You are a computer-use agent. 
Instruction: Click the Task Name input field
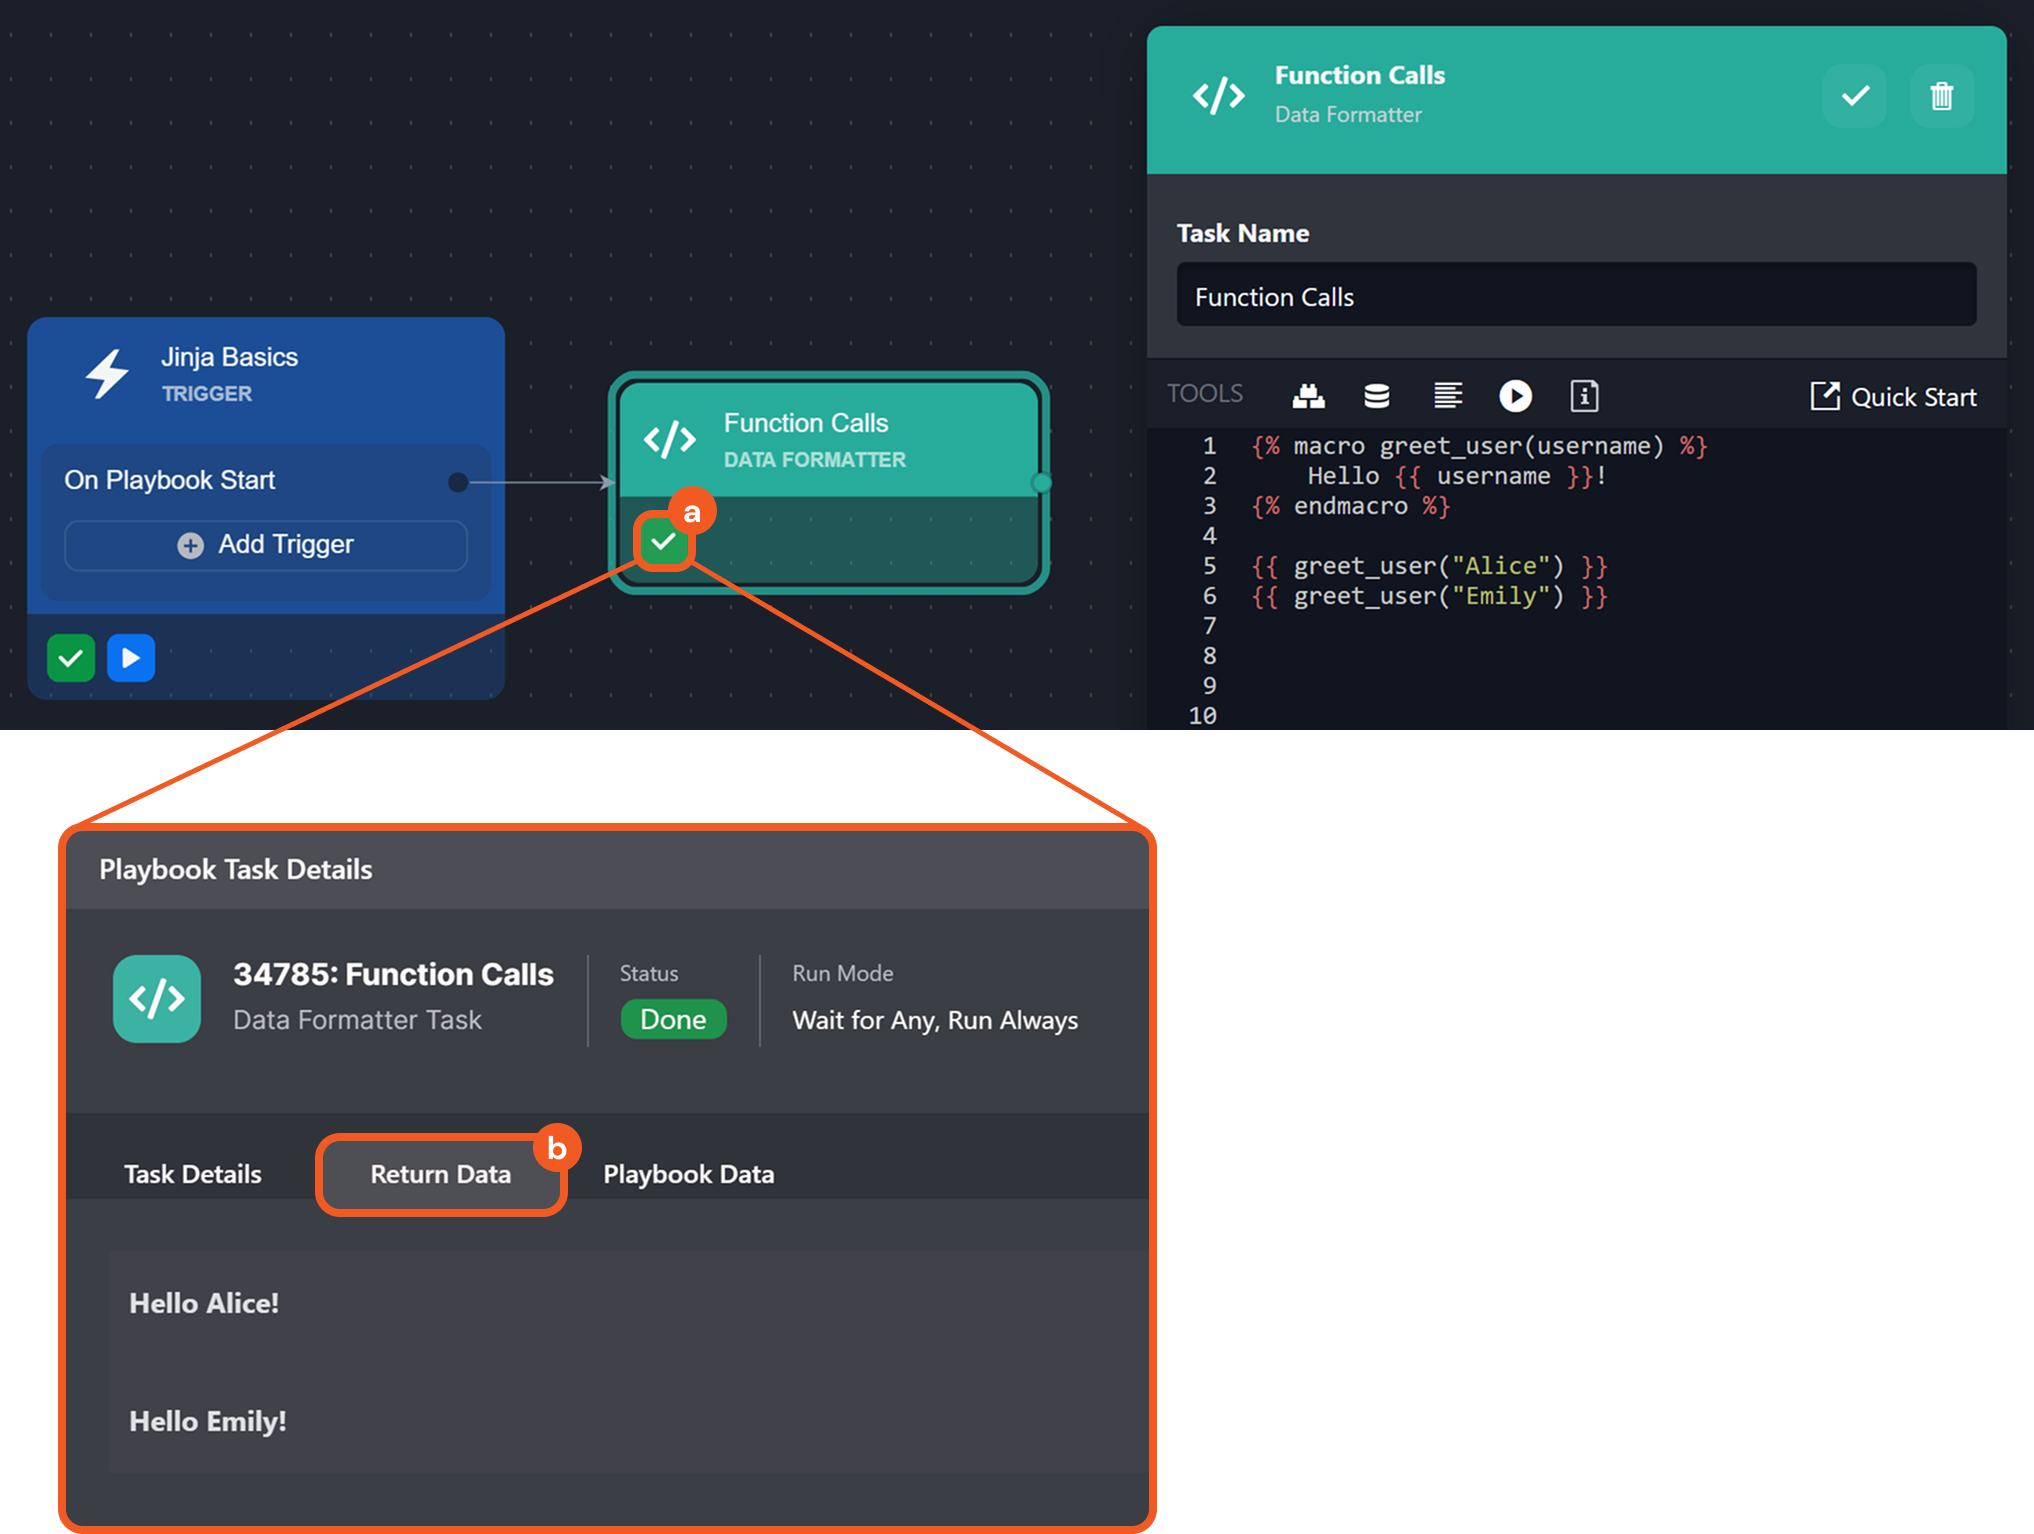[1576, 296]
